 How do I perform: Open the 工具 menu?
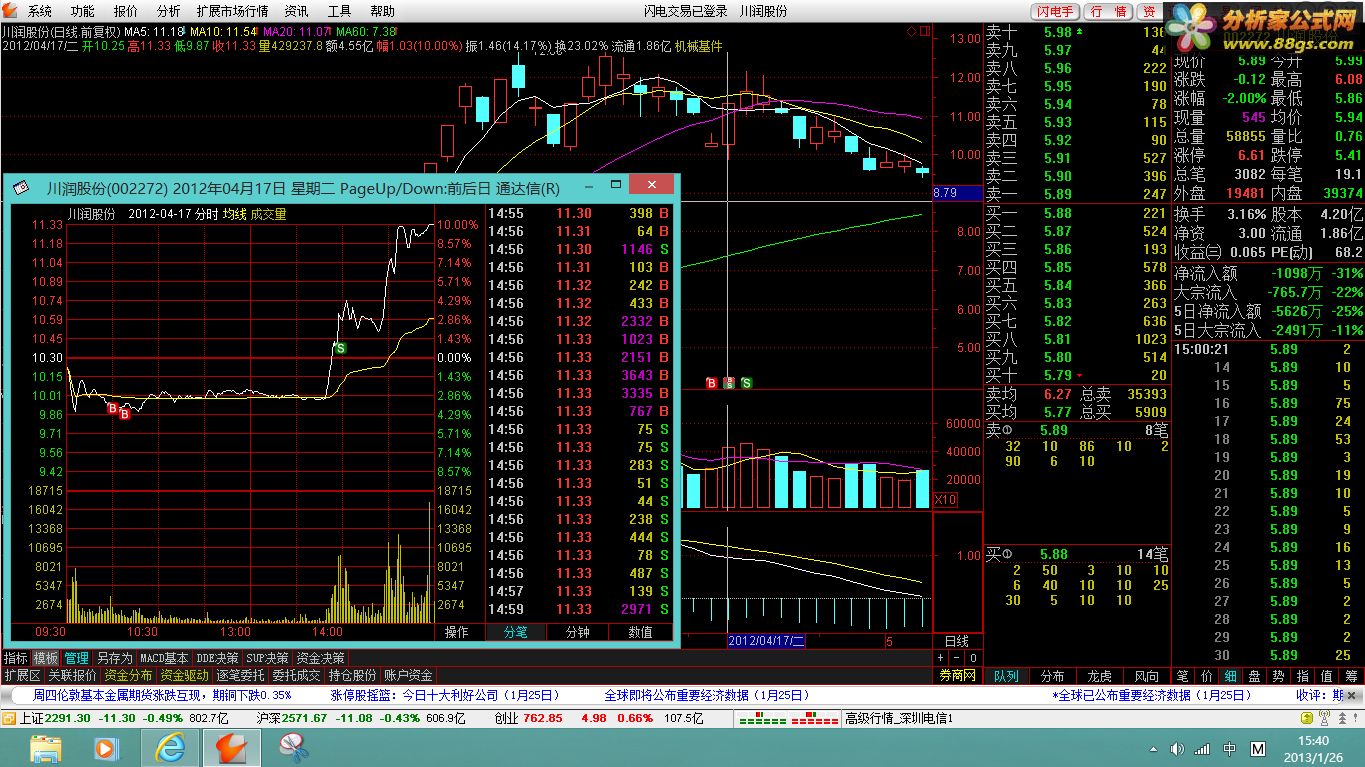click(340, 11)
